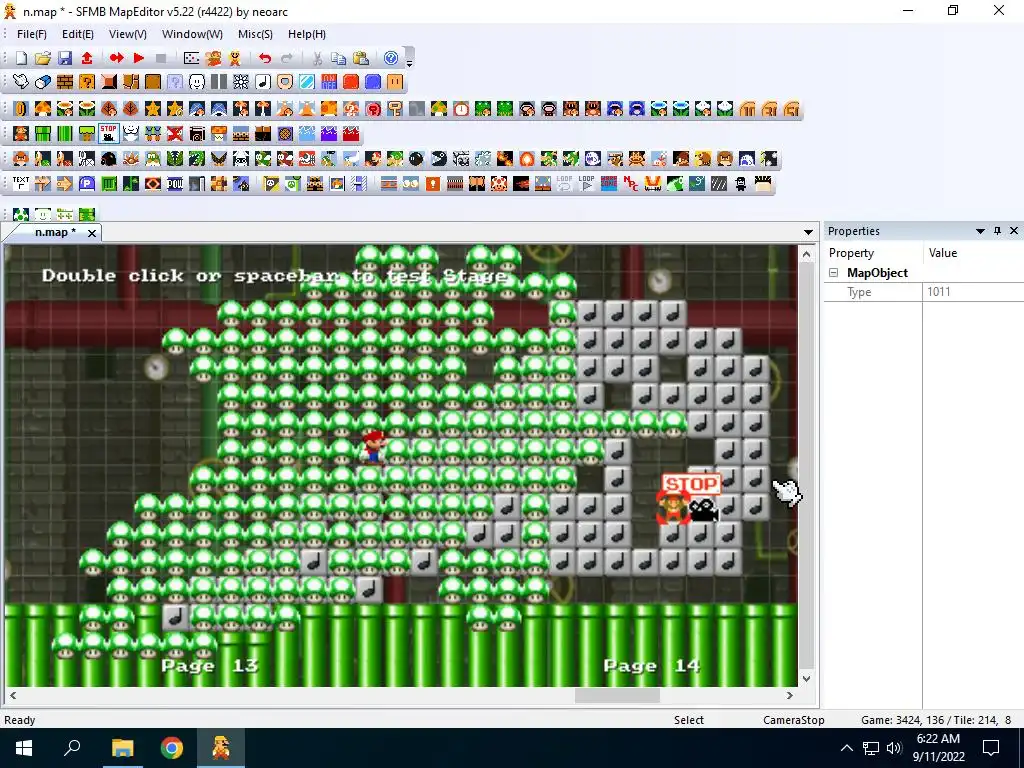This screenshot has width=1024, height=768.
Task: Open the document tab list dropdown arrow
Action: pyautogui.click(x=808, y=232)
